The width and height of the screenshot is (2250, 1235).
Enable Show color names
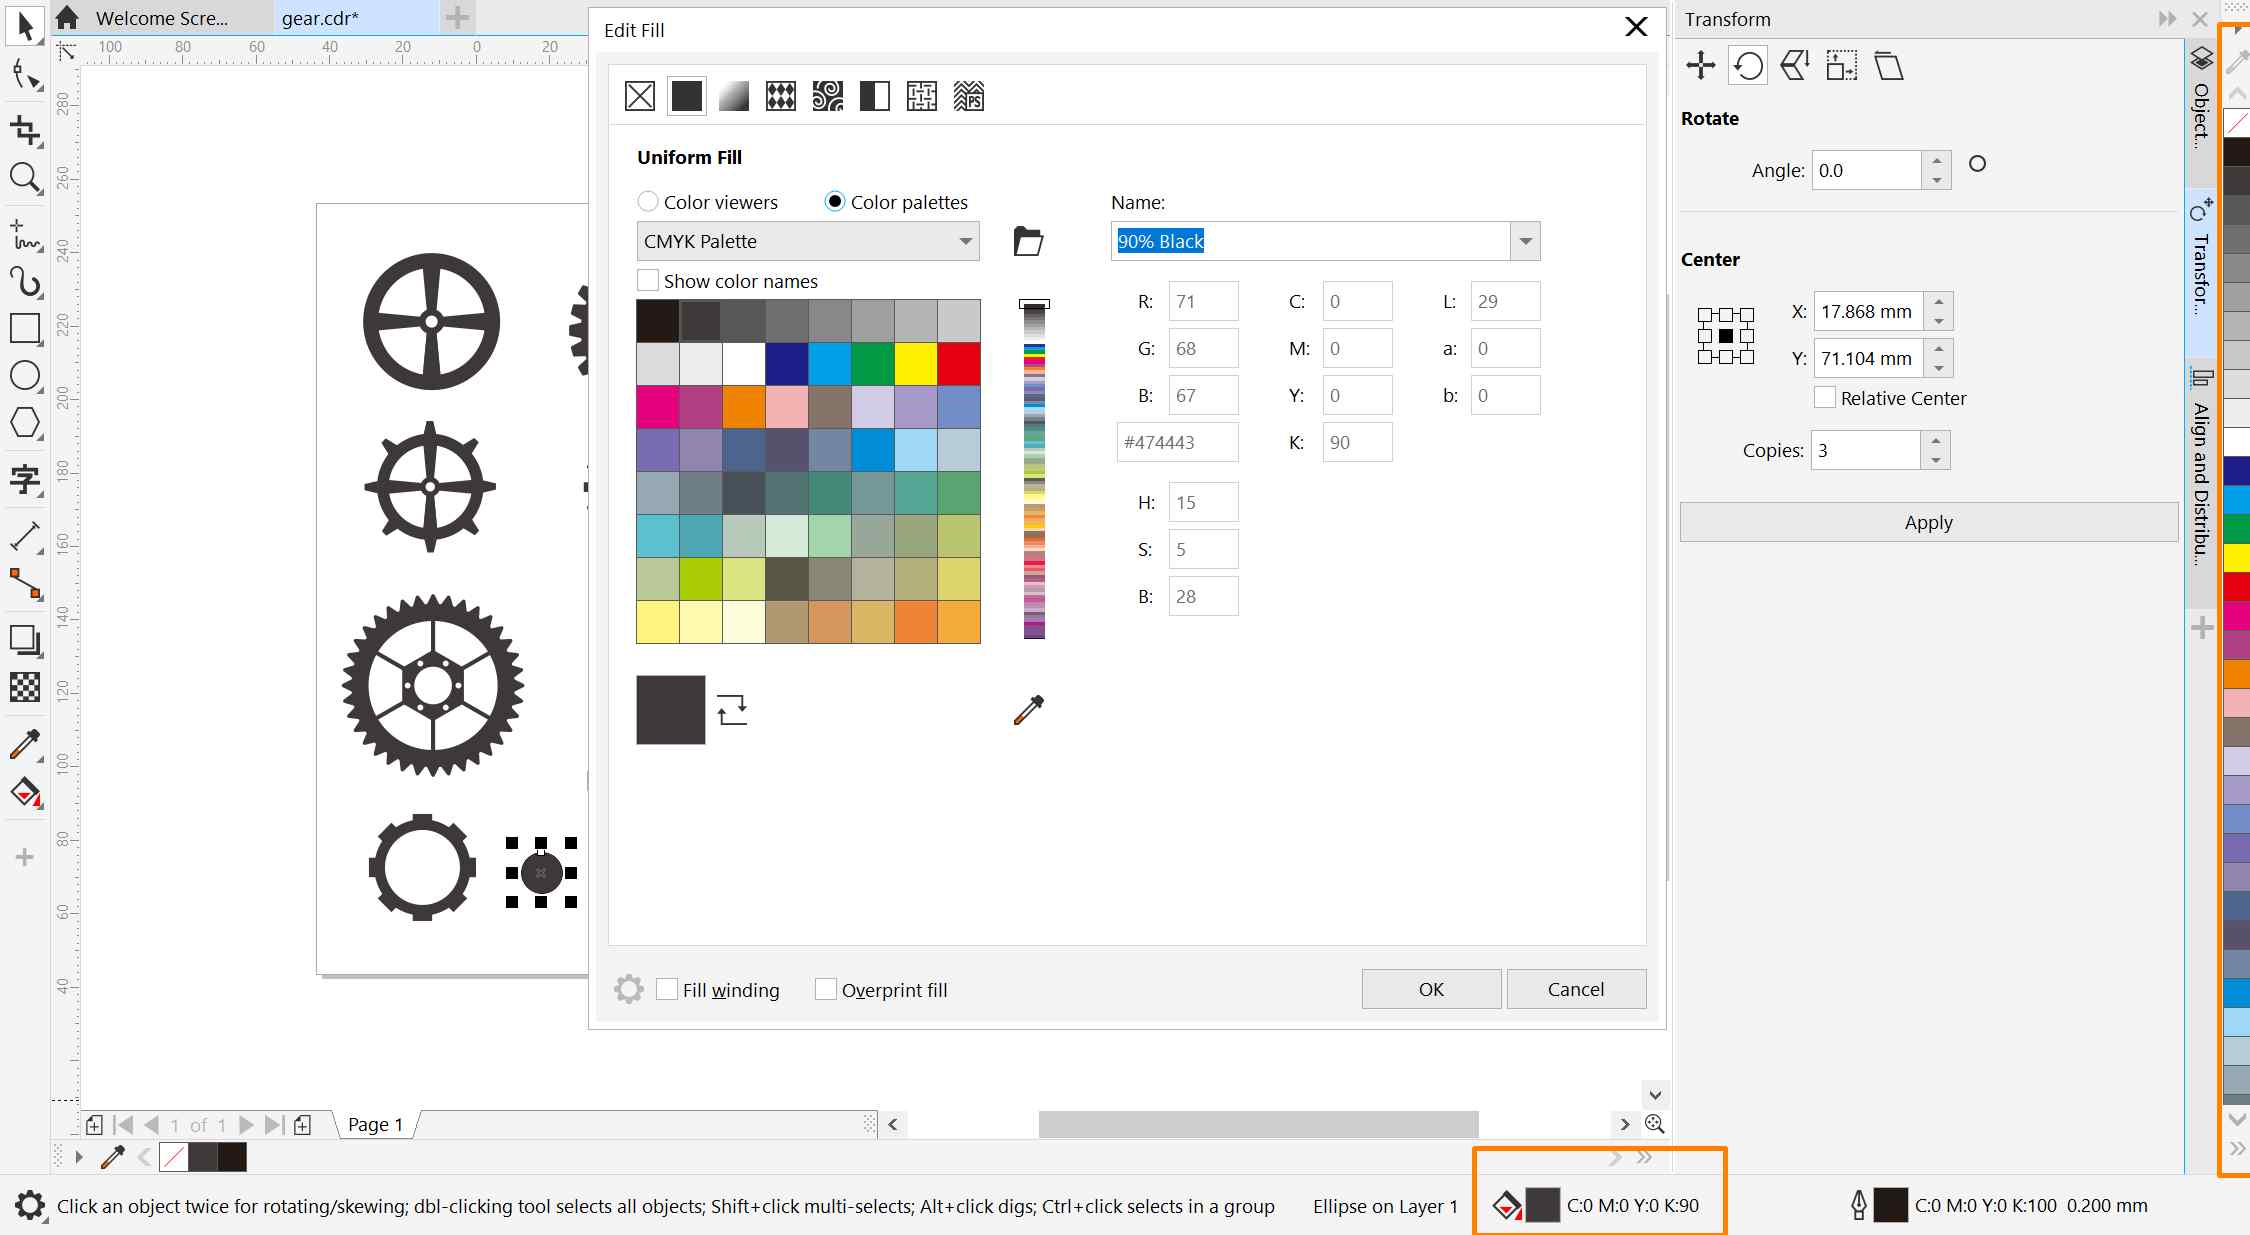click(x=647, y=280)
